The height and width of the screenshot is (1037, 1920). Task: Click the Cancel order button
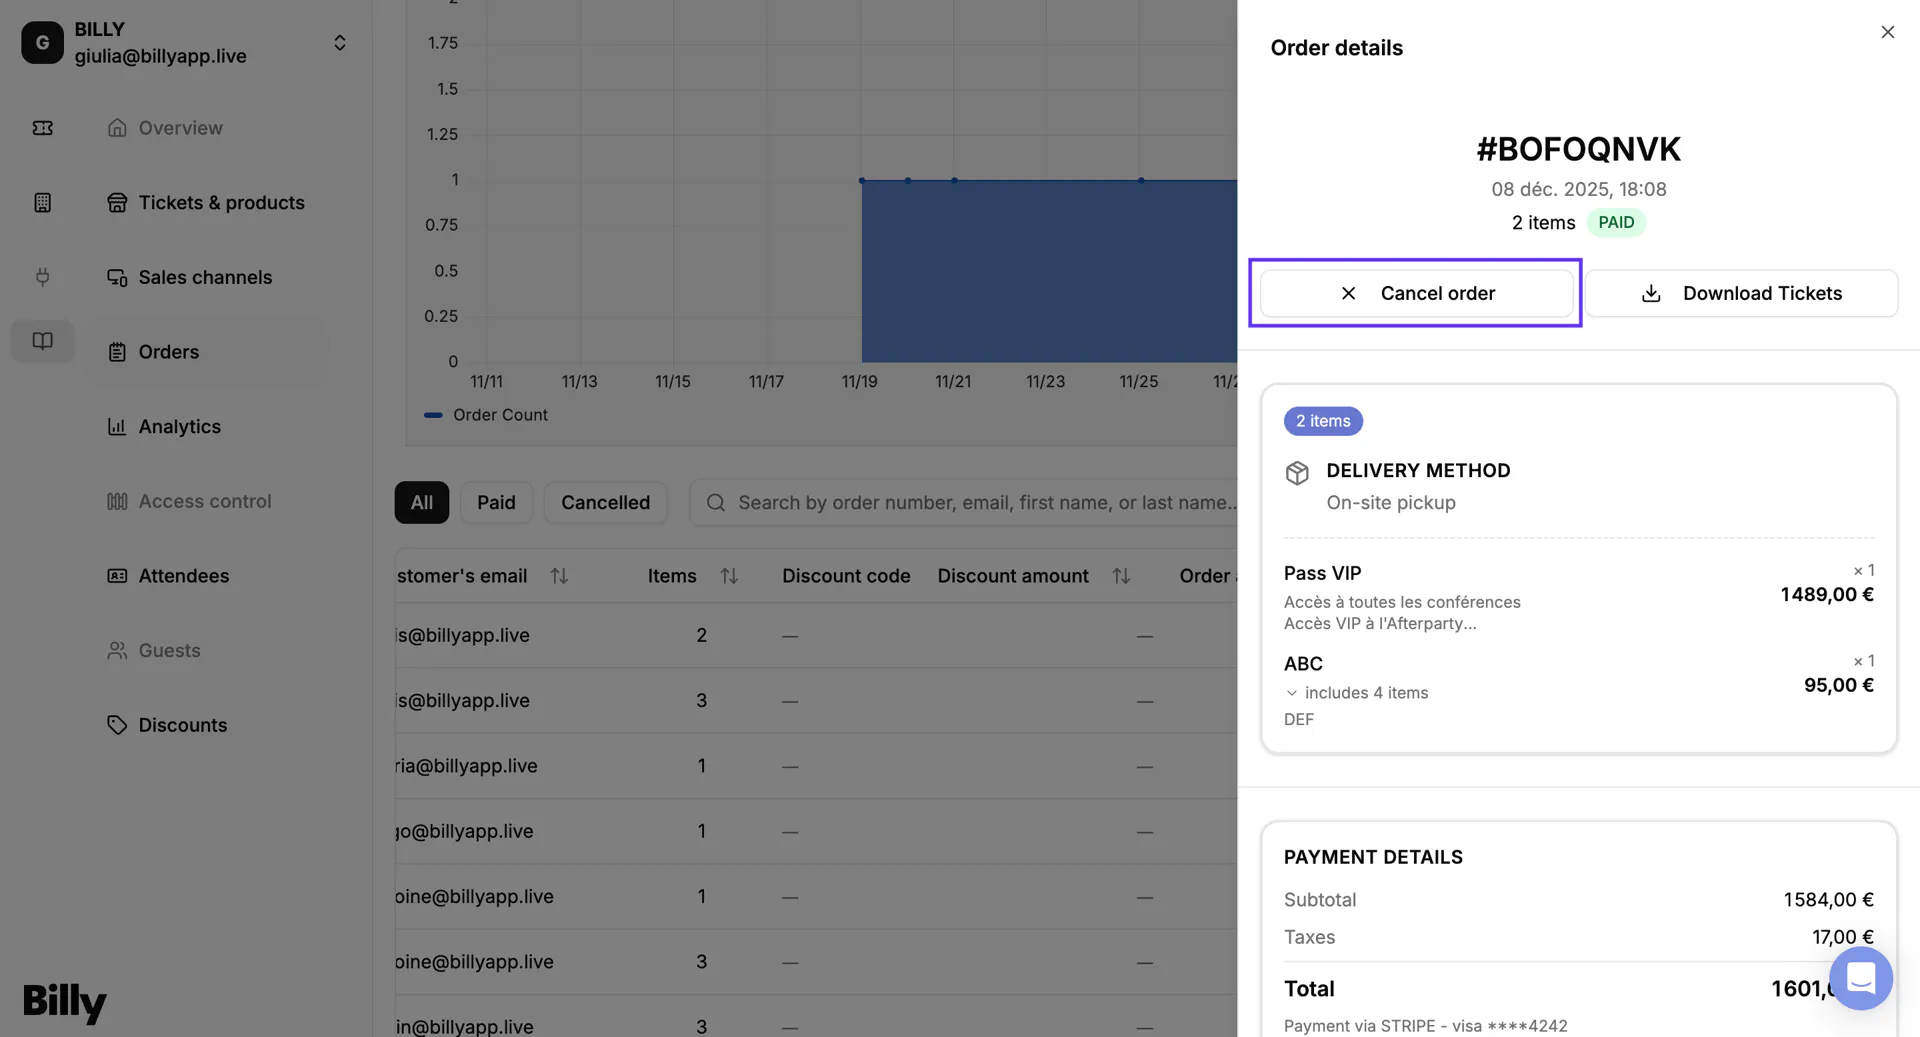(x=1416, y=293)
